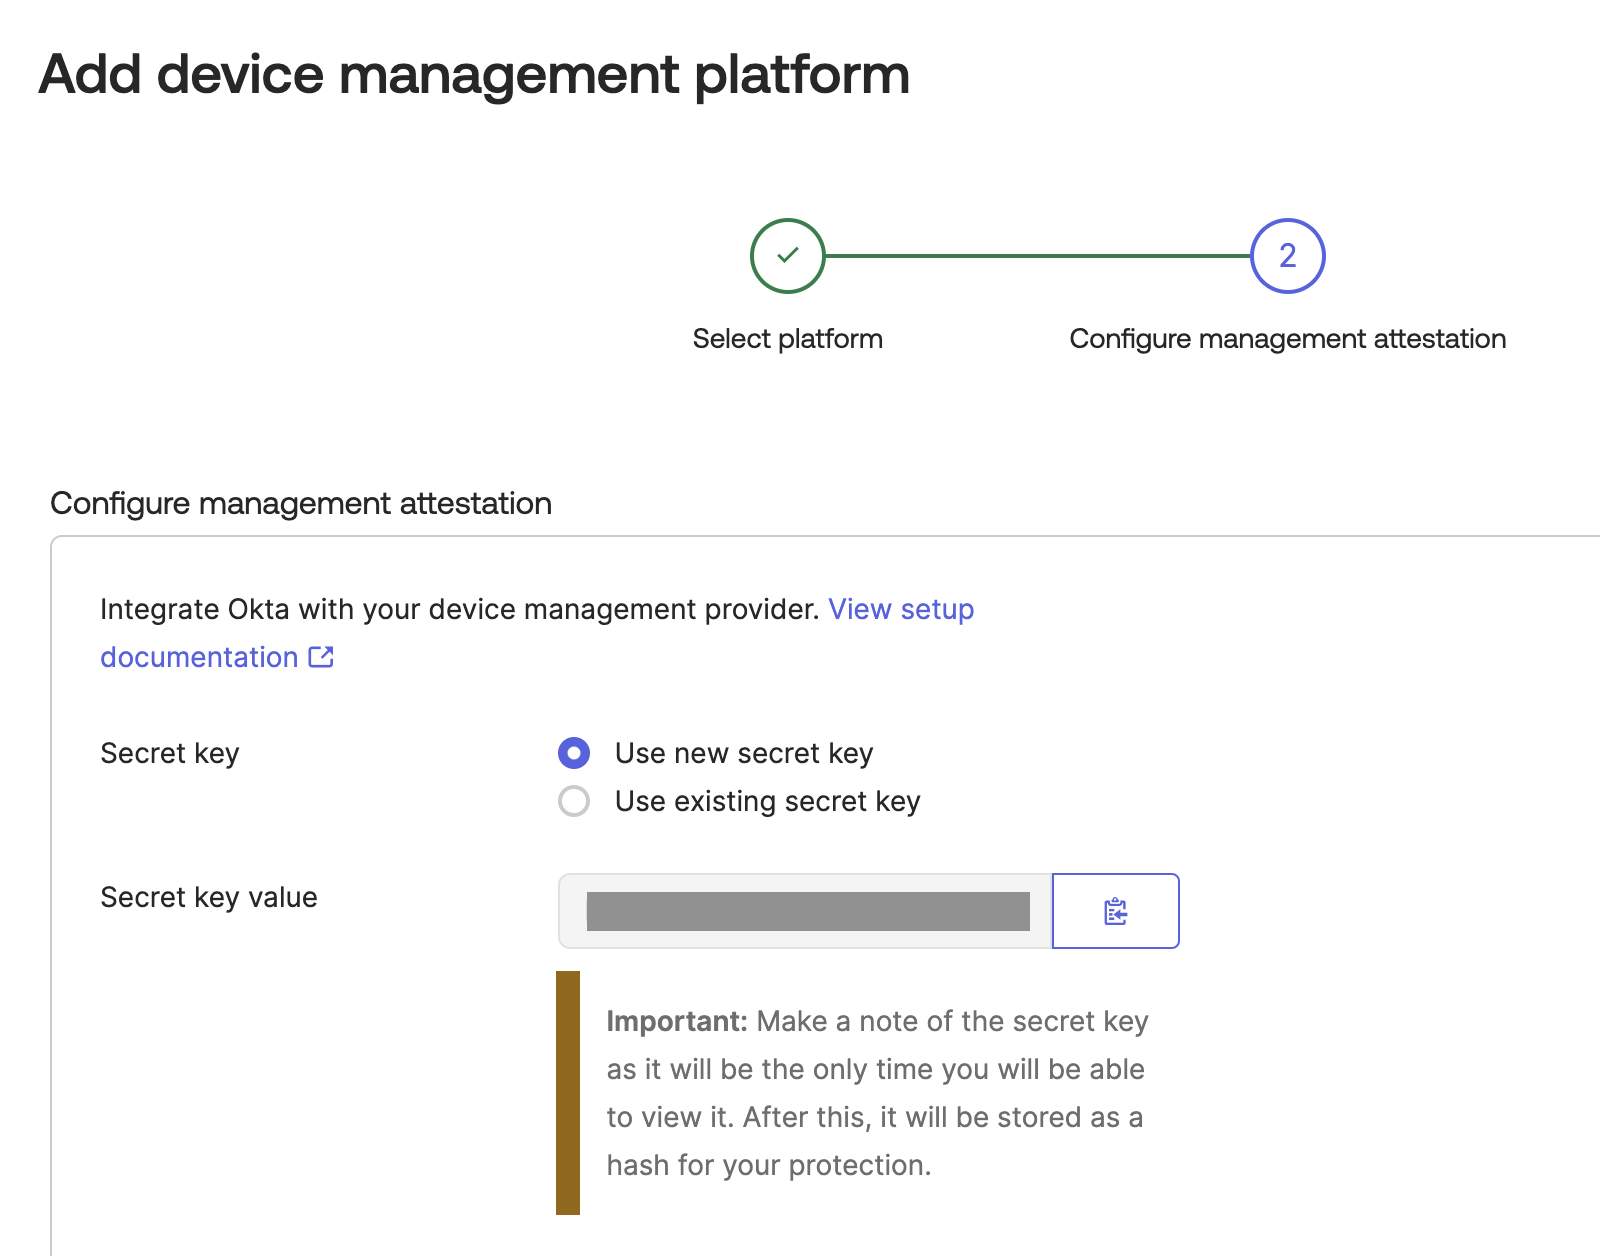Click the completed step checkmark circle
This screenshot has width=1600, height=1256.
click(x=787, y=256)
